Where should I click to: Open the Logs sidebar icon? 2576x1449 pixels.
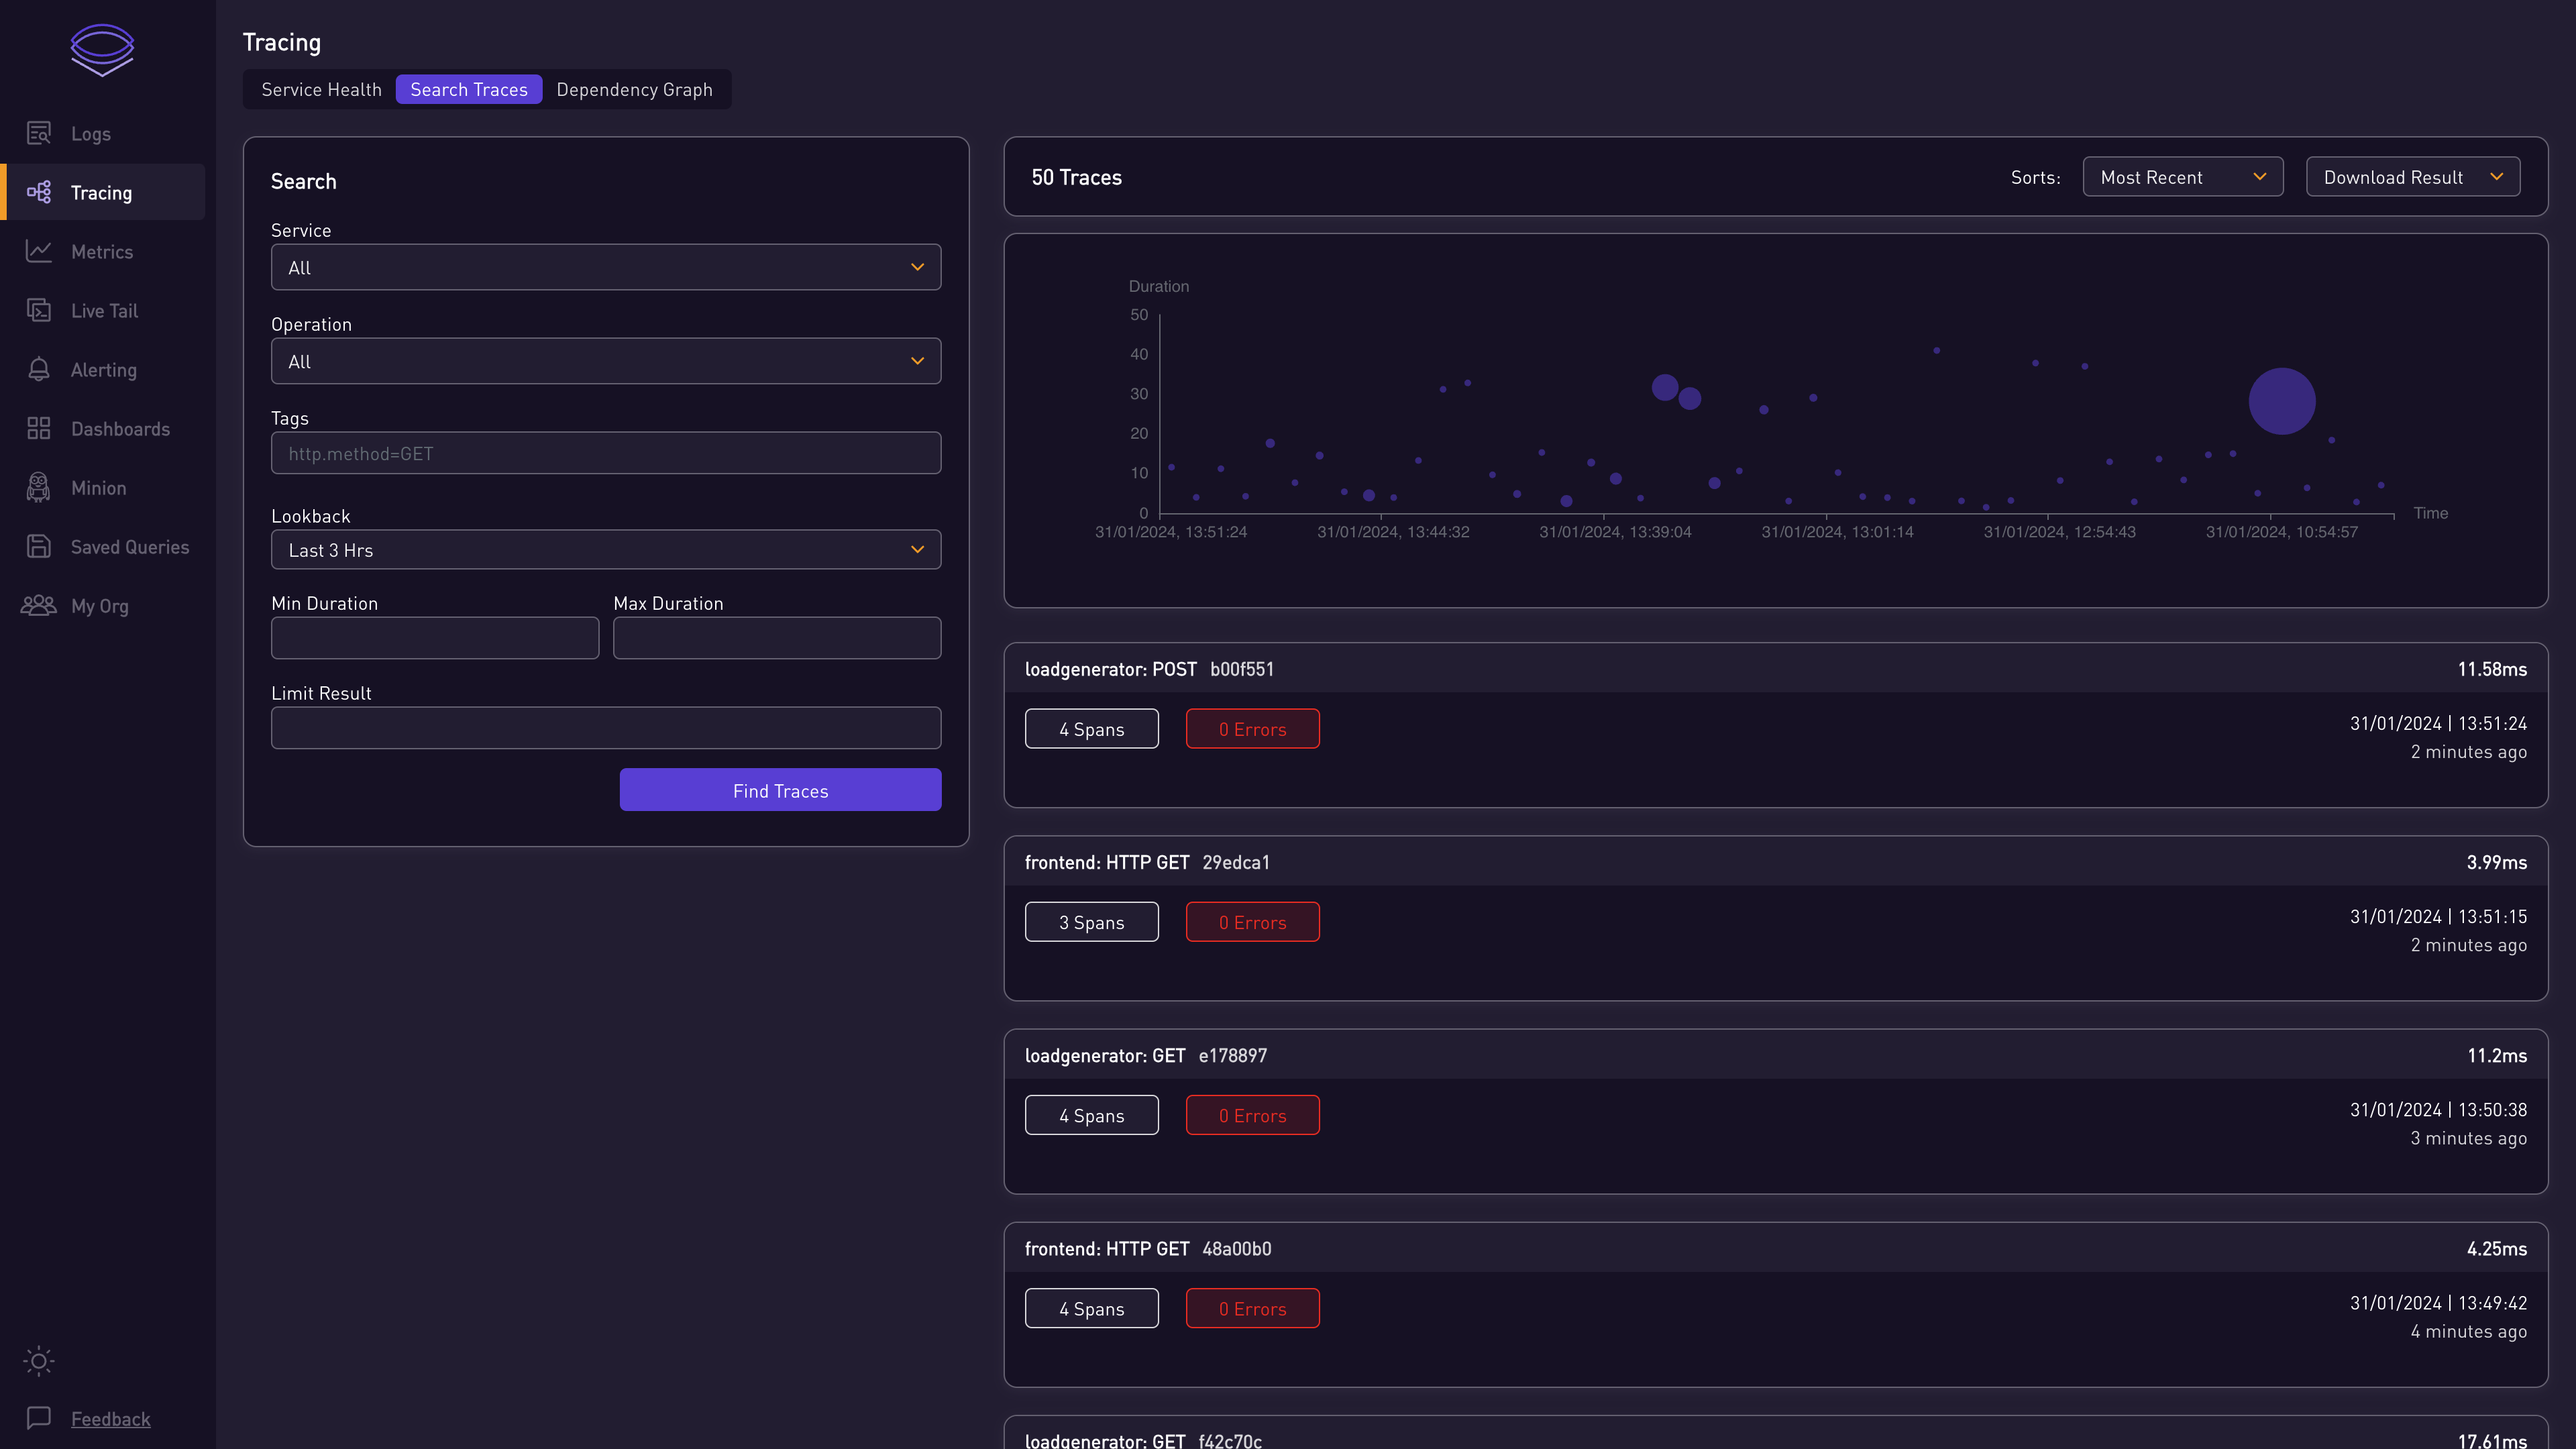(39, 133)
